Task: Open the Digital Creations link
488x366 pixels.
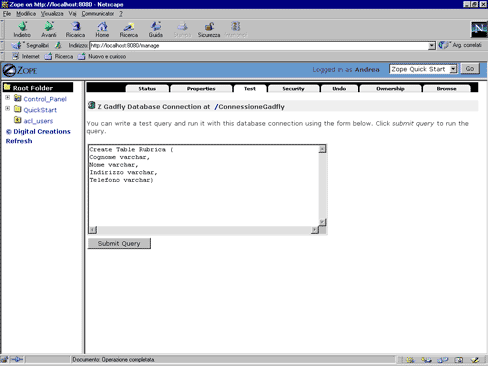Action: pyautogui.click(x=38, y=131)
